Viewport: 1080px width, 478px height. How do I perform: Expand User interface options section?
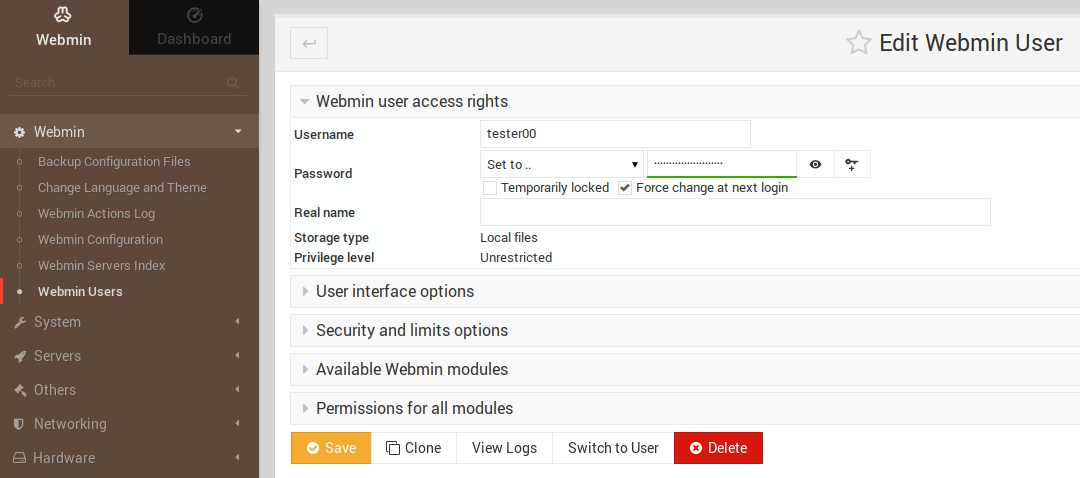(394, 291)
